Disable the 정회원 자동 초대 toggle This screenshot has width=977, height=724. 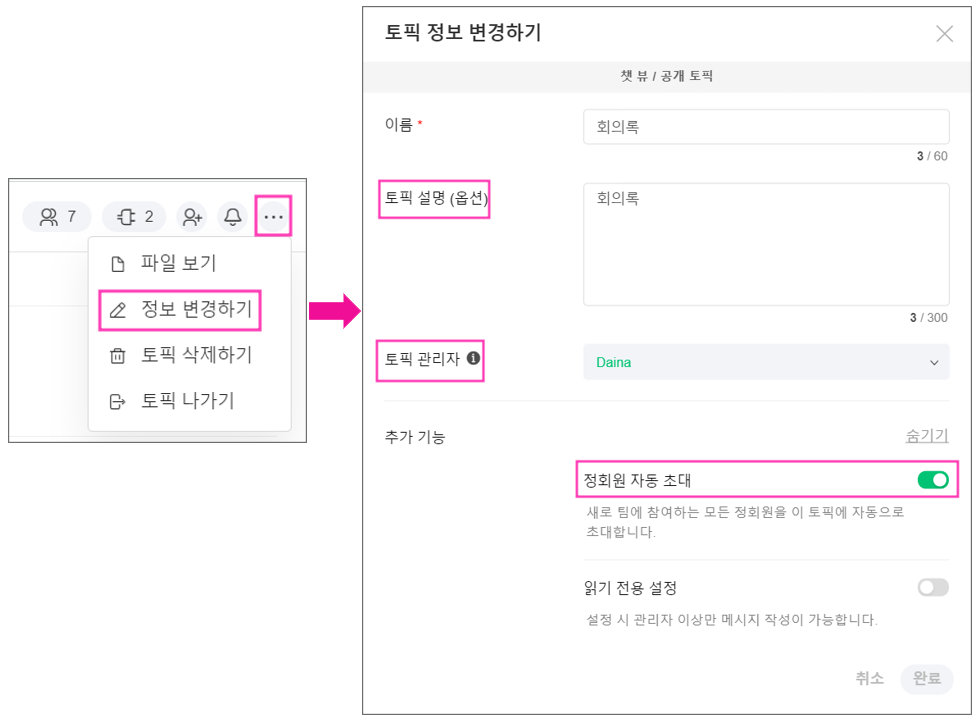[932, 480]
